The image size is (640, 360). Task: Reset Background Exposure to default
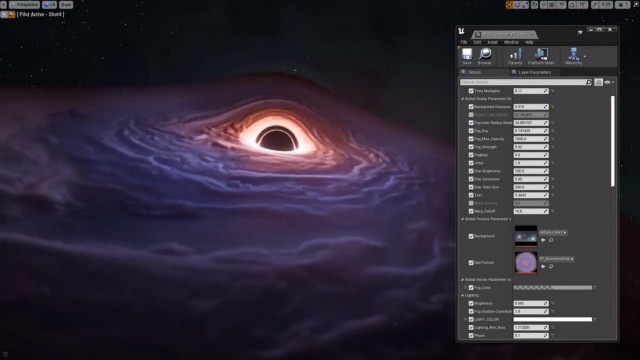tap(553, 107)
